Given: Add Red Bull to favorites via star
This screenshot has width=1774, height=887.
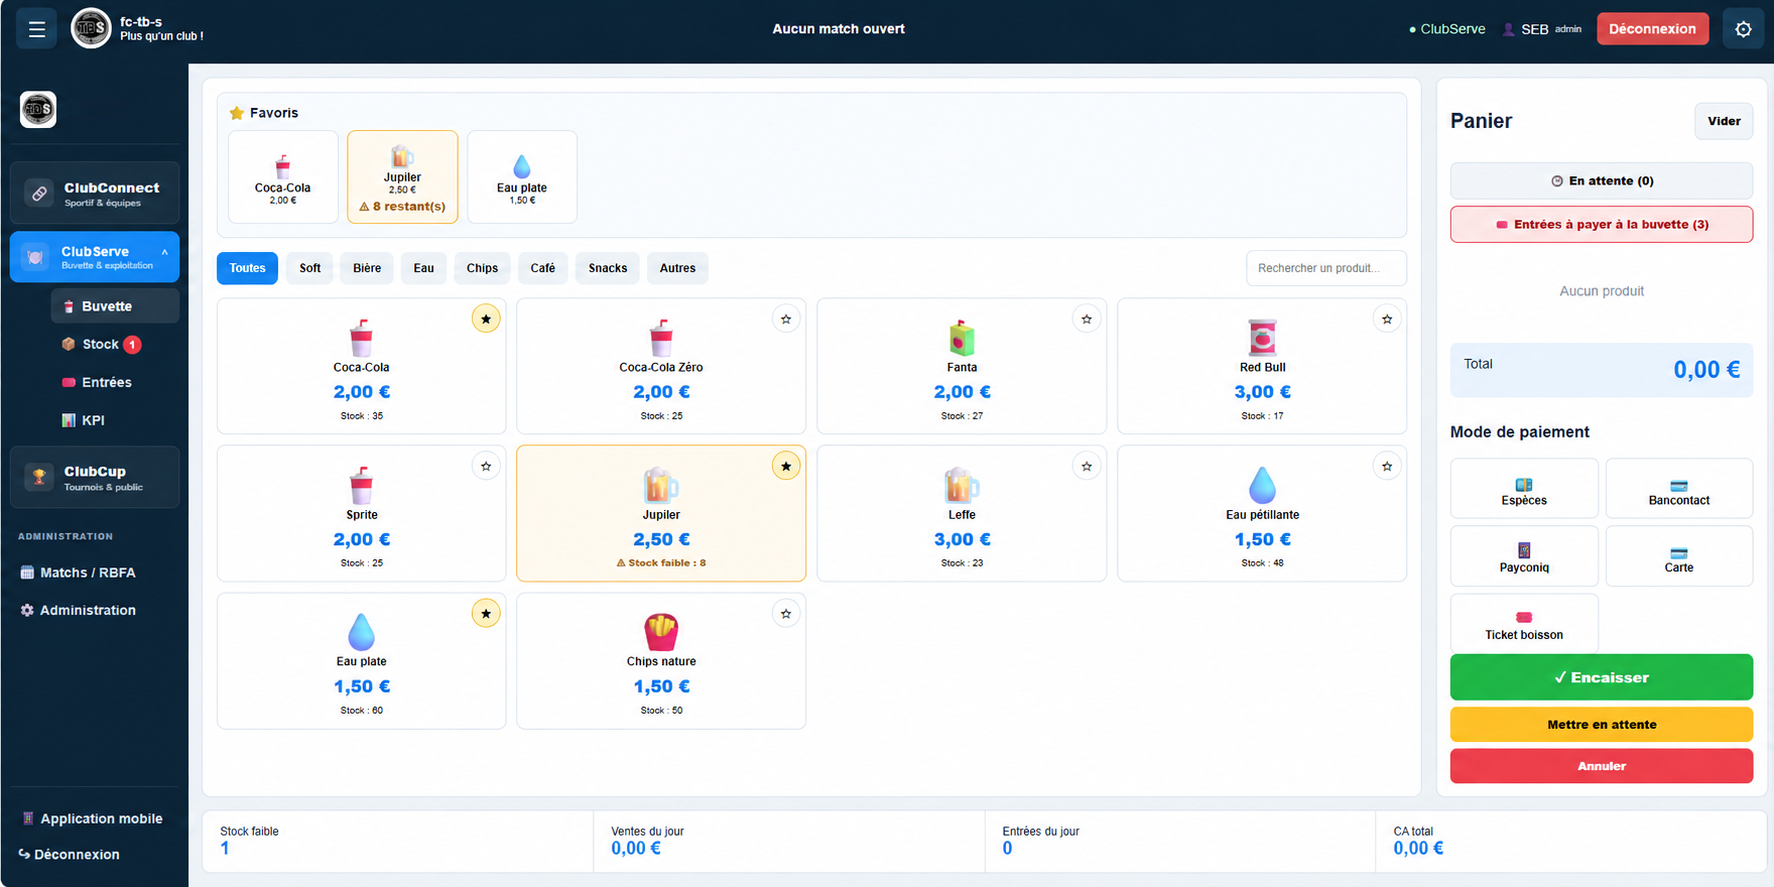Looking at the screenshot, I should click(x=1387, y=319).
